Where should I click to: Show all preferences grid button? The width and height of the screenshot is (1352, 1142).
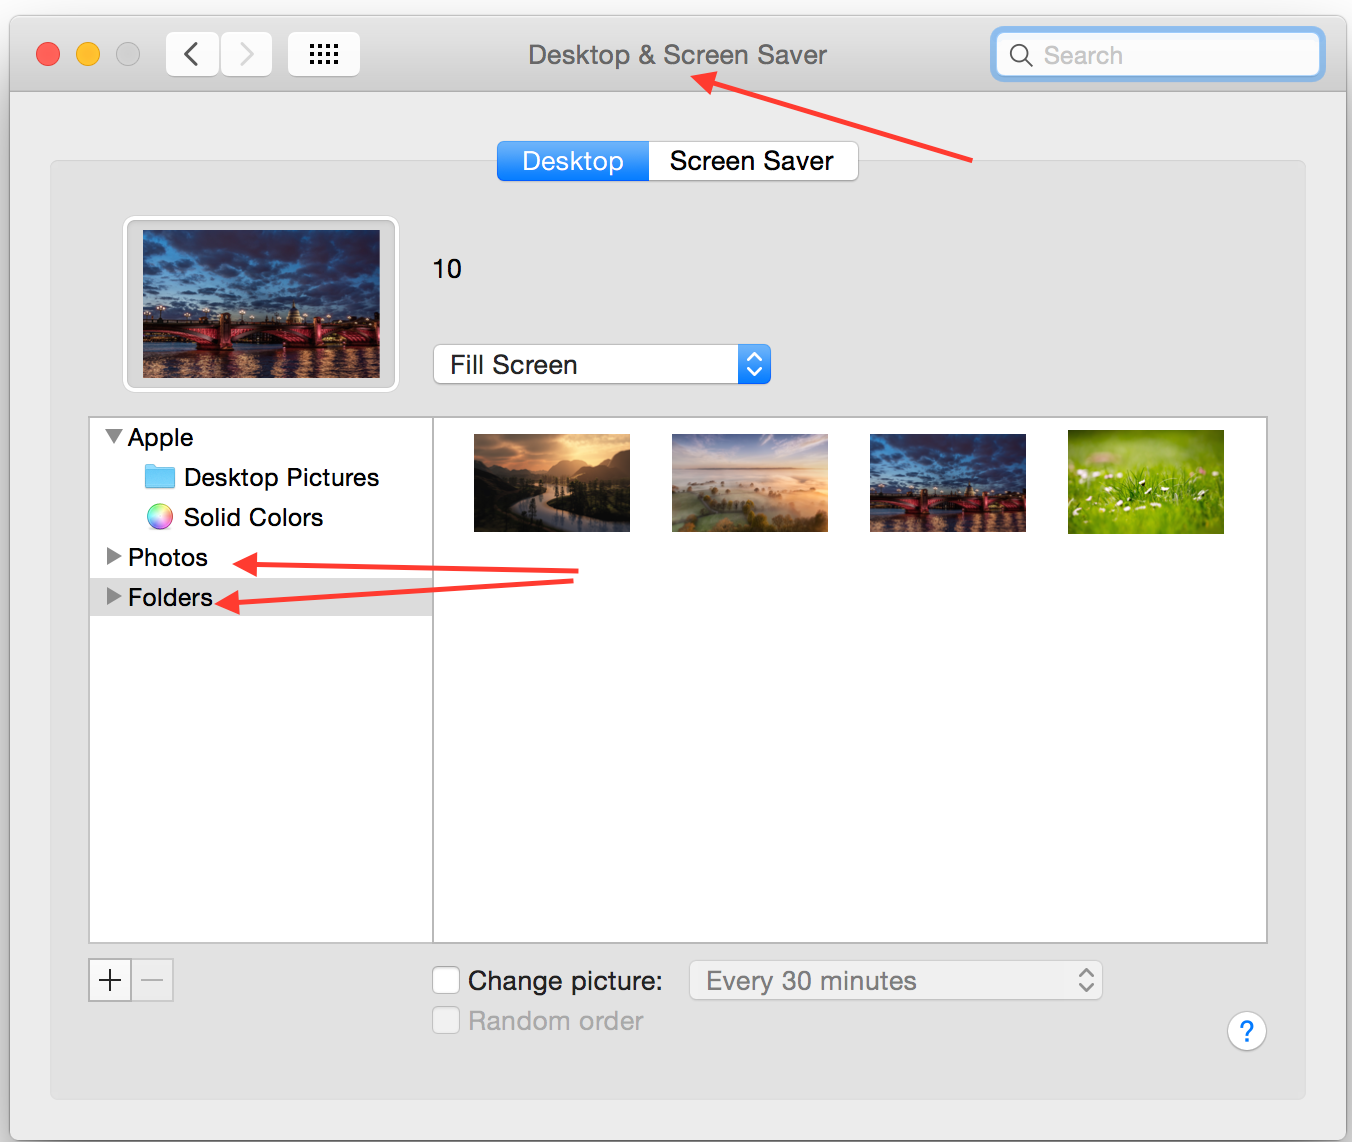(x=324, y=54)
